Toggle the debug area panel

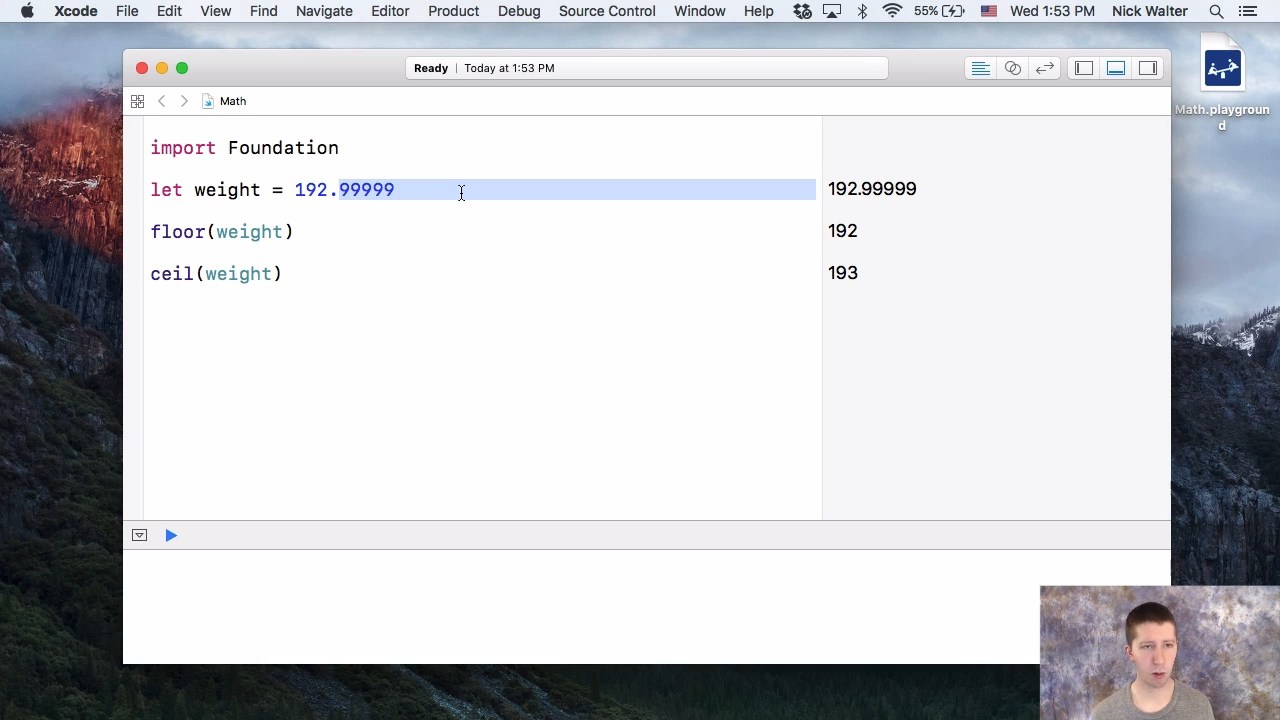point(1116,68)
